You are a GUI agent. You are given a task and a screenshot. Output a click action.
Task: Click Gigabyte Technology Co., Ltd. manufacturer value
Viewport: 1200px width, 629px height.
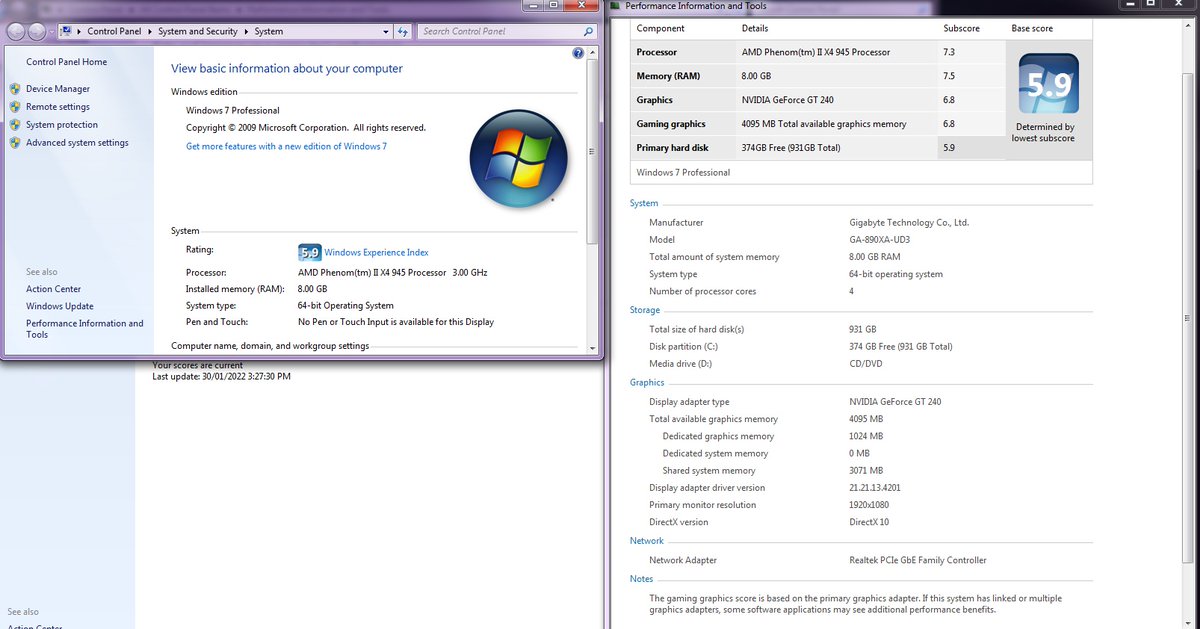coord(909,223)
